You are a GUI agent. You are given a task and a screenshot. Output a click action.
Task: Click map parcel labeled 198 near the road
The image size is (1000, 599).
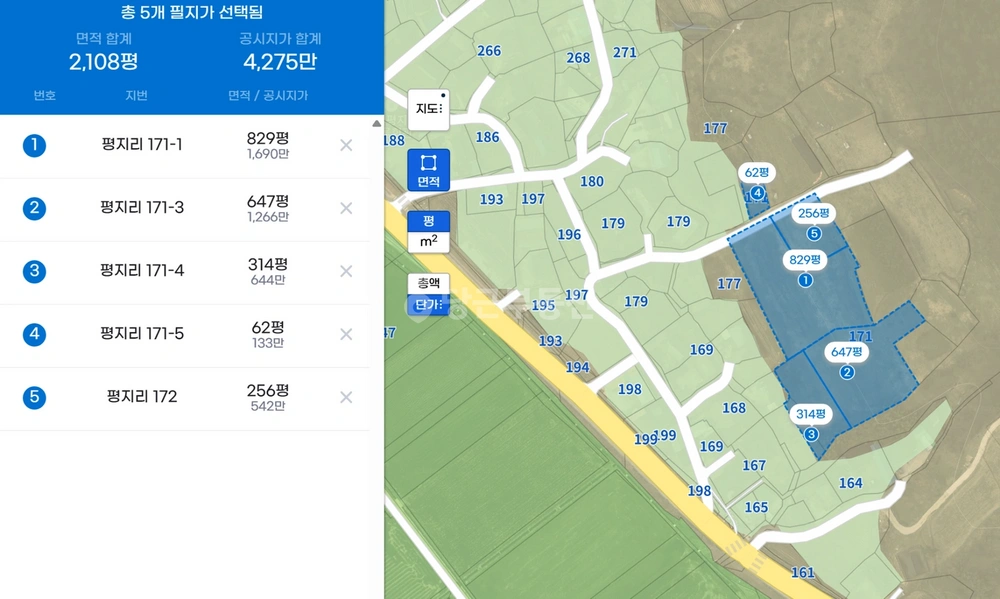tap(700, 491)
